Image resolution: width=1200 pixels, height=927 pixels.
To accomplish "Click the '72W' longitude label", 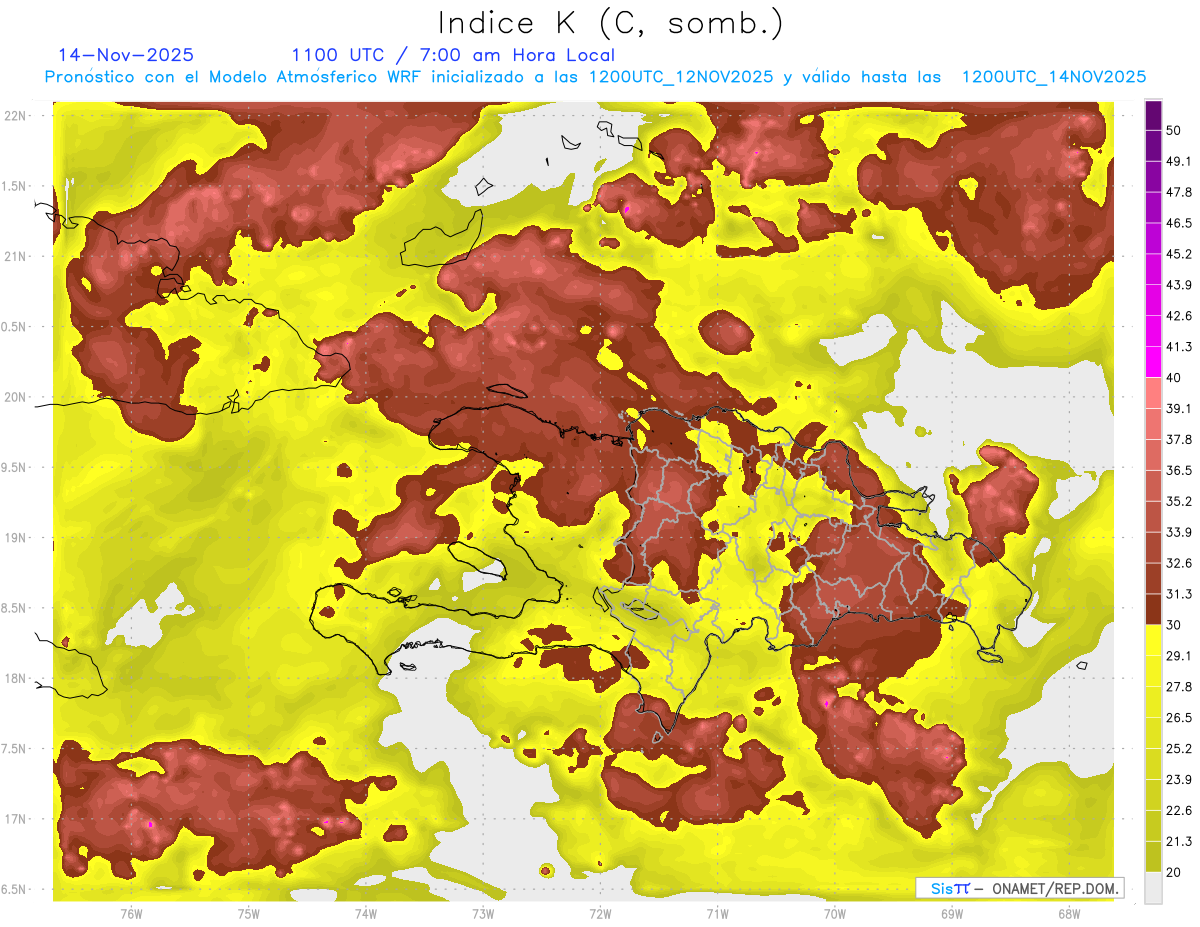I will coord(600,913).
